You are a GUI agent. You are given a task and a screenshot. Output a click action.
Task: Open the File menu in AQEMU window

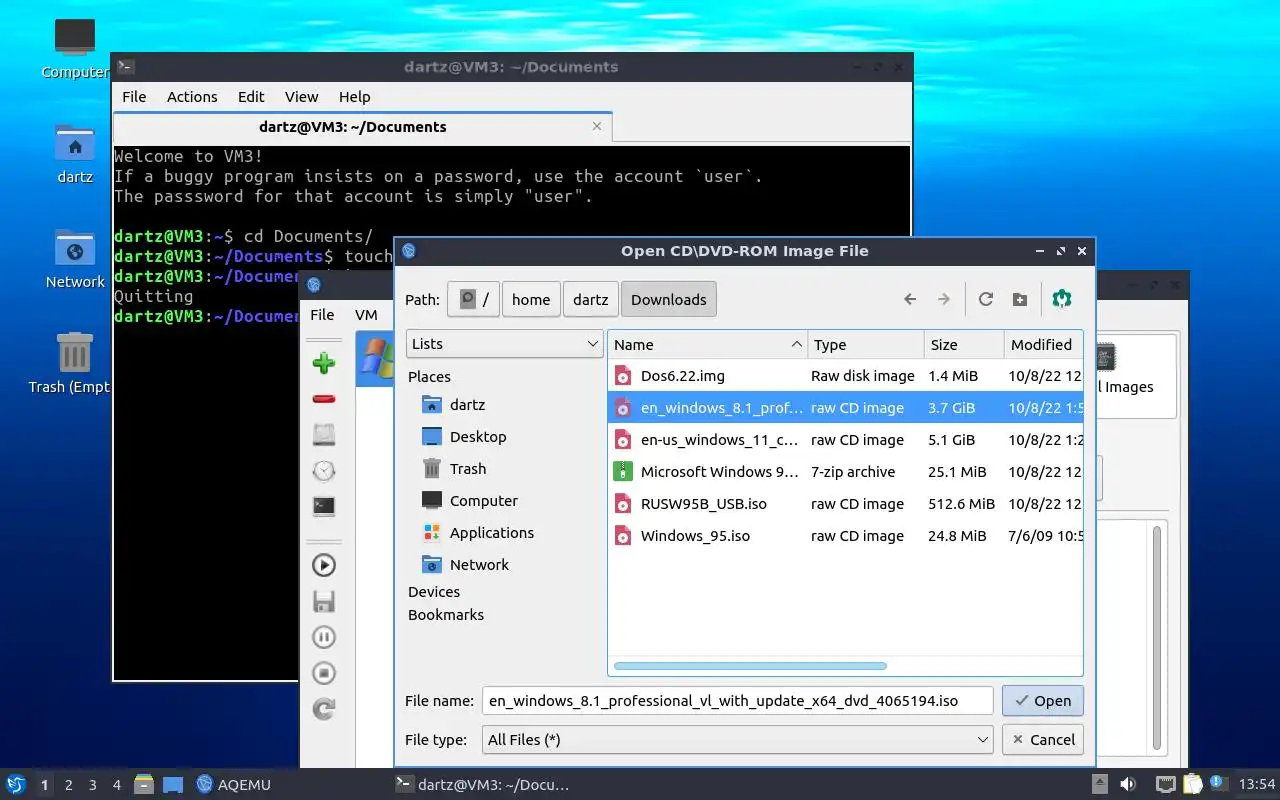click(x=322, y=314)
